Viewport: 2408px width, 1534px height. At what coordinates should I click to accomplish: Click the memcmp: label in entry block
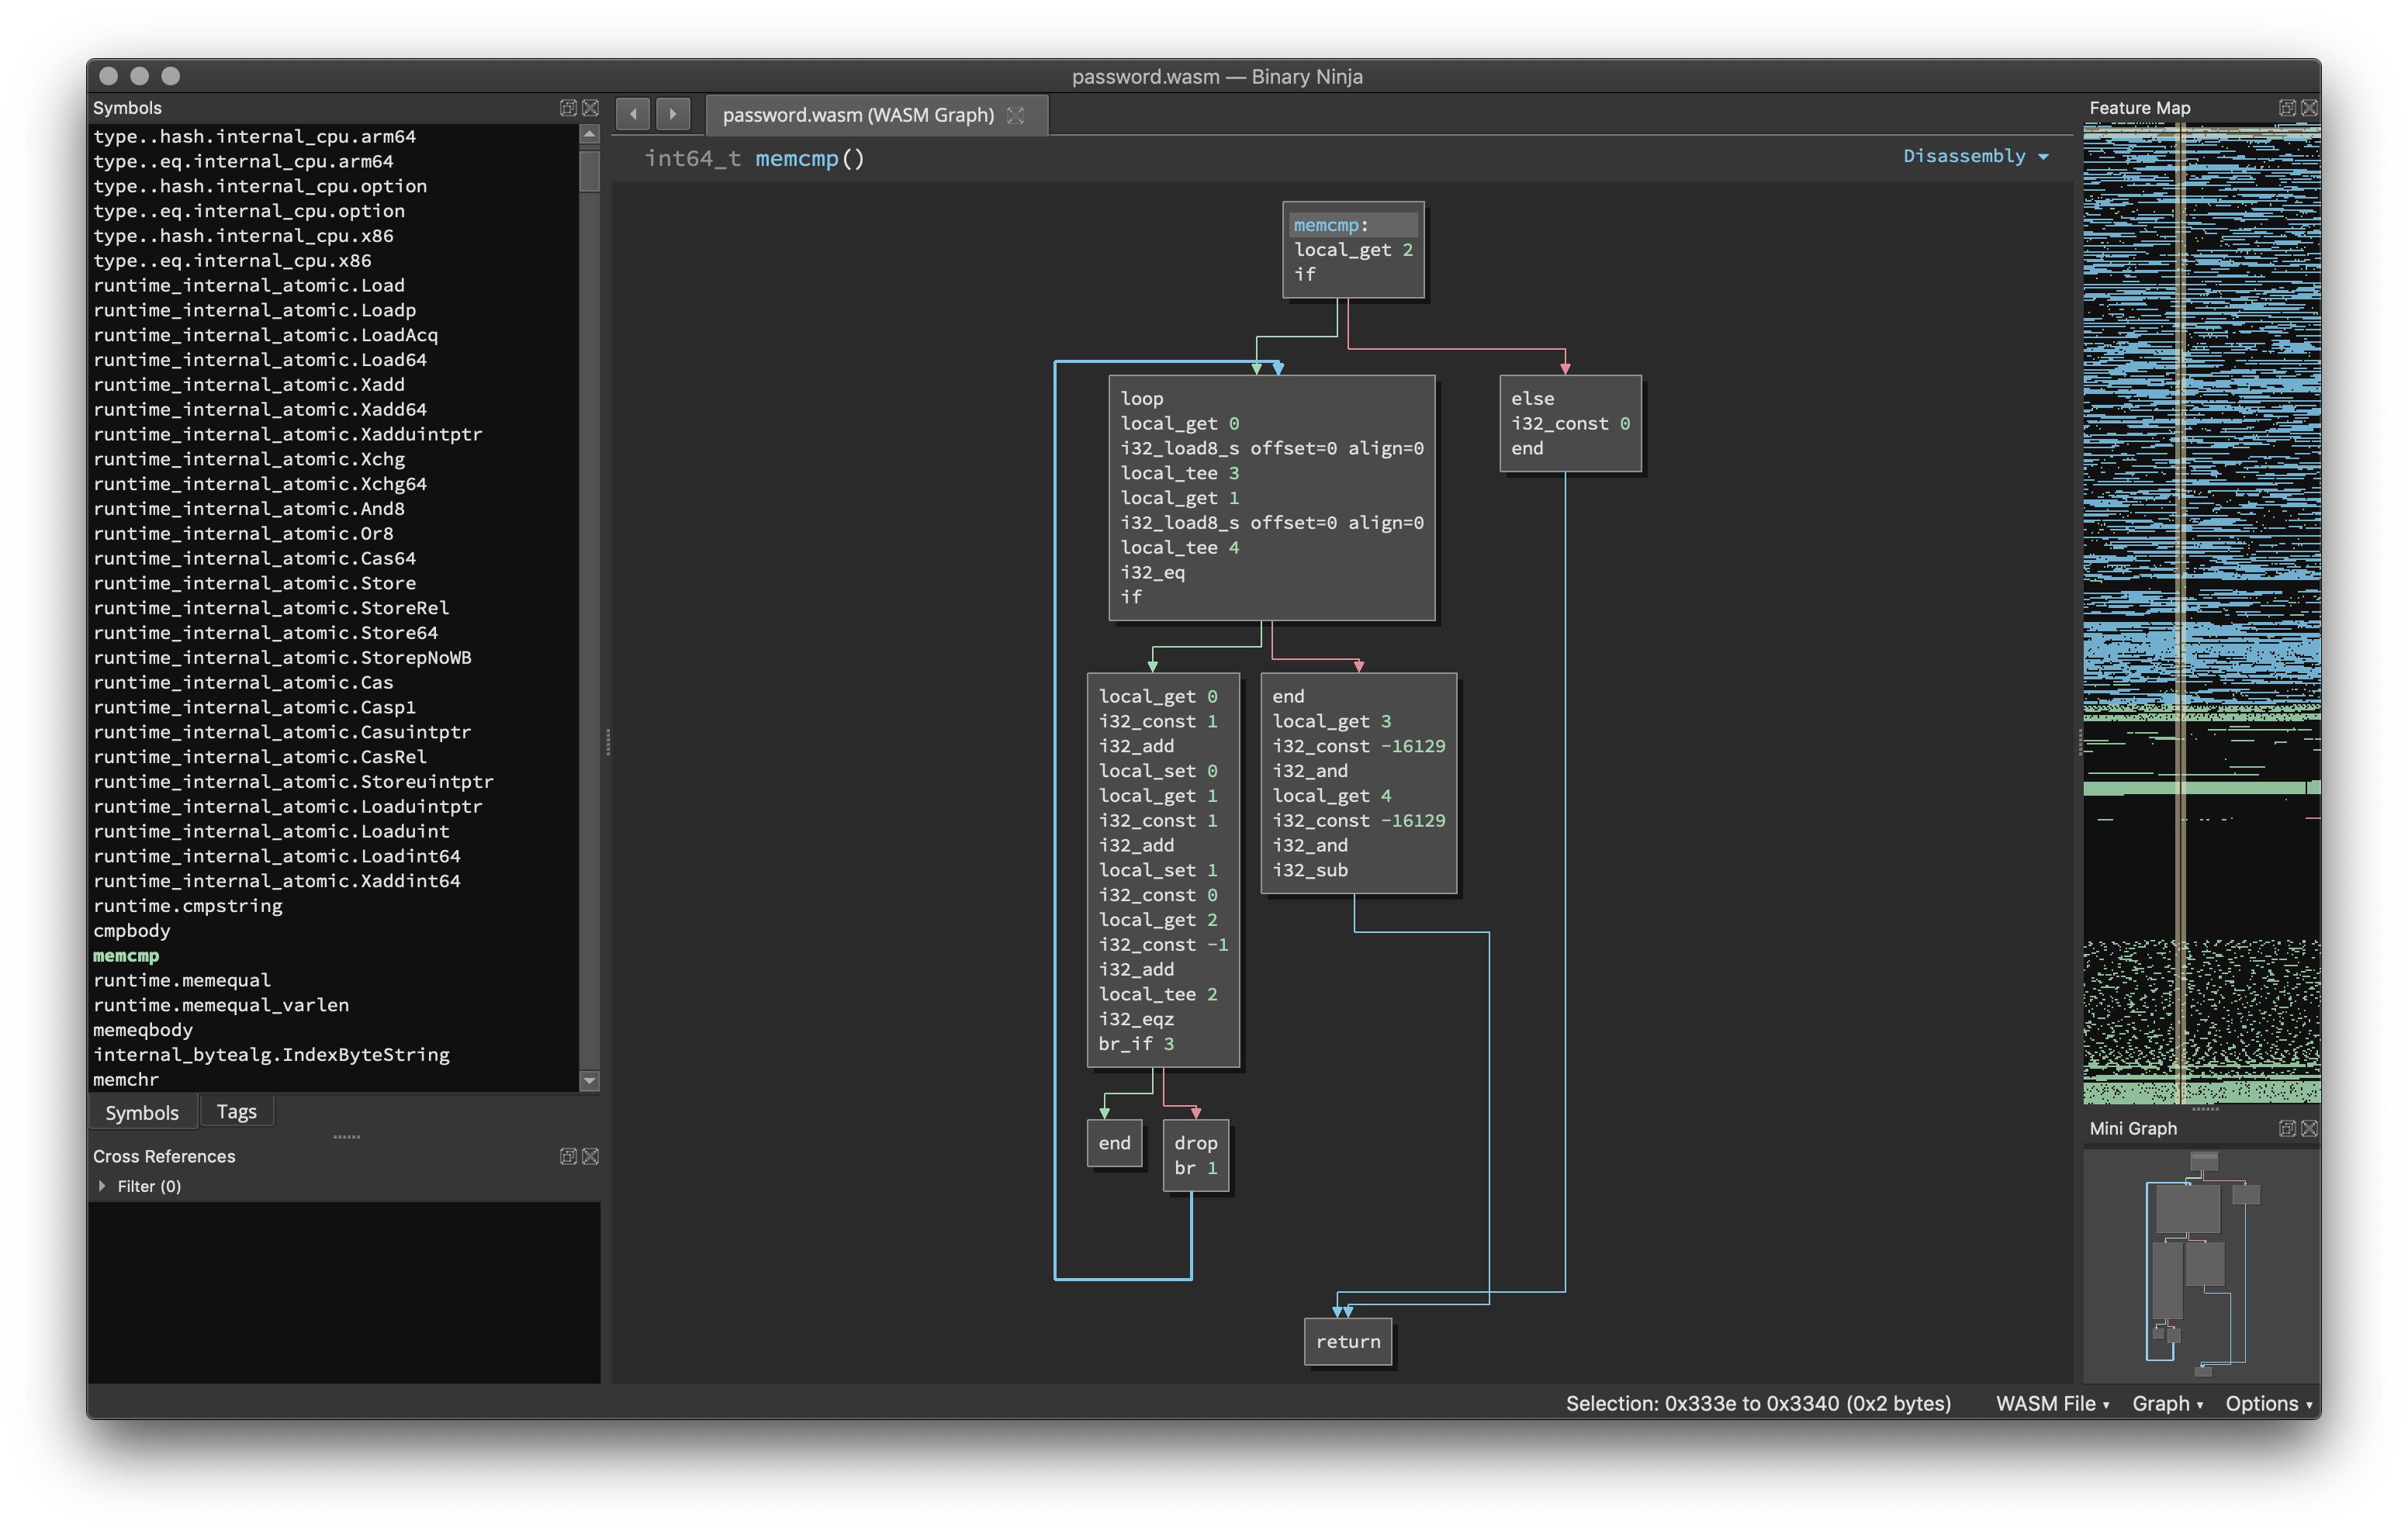(x=1330, y=225)
